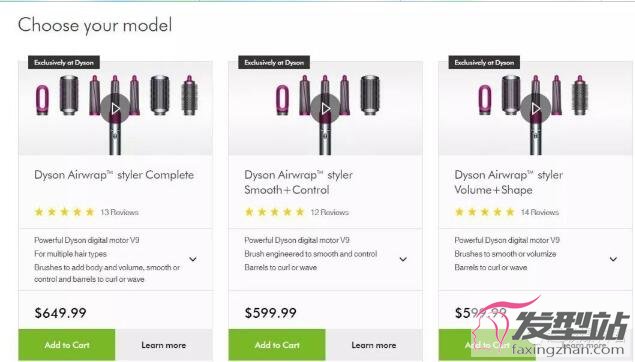Open Dyson Airwrap styler Complete title
Screen dimensions: 635x362
click(114, 175)
